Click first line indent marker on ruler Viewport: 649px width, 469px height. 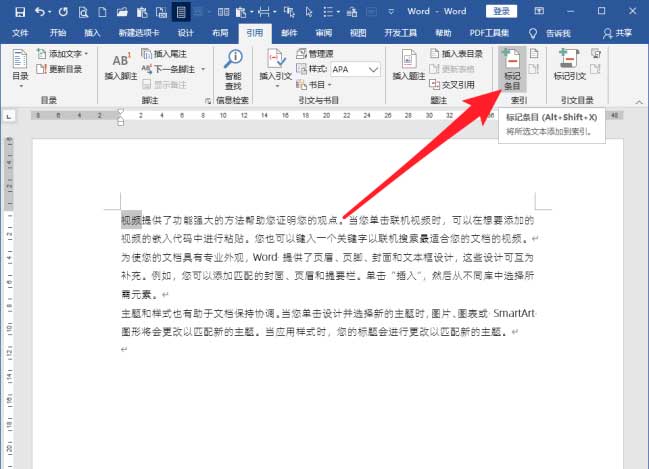pyautogui.click(x=120, y=111)
